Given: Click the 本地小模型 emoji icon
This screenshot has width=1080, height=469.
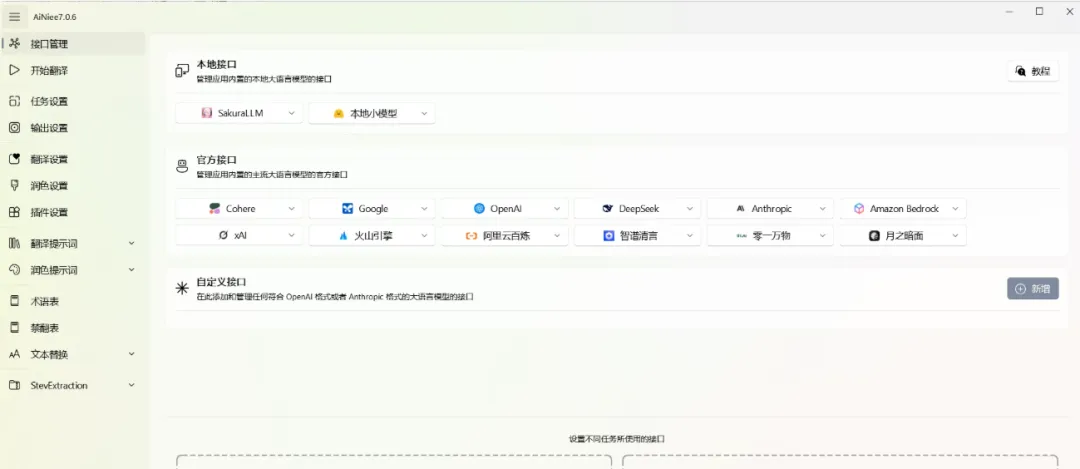Looking at the screenshot, I should (338, 114).
